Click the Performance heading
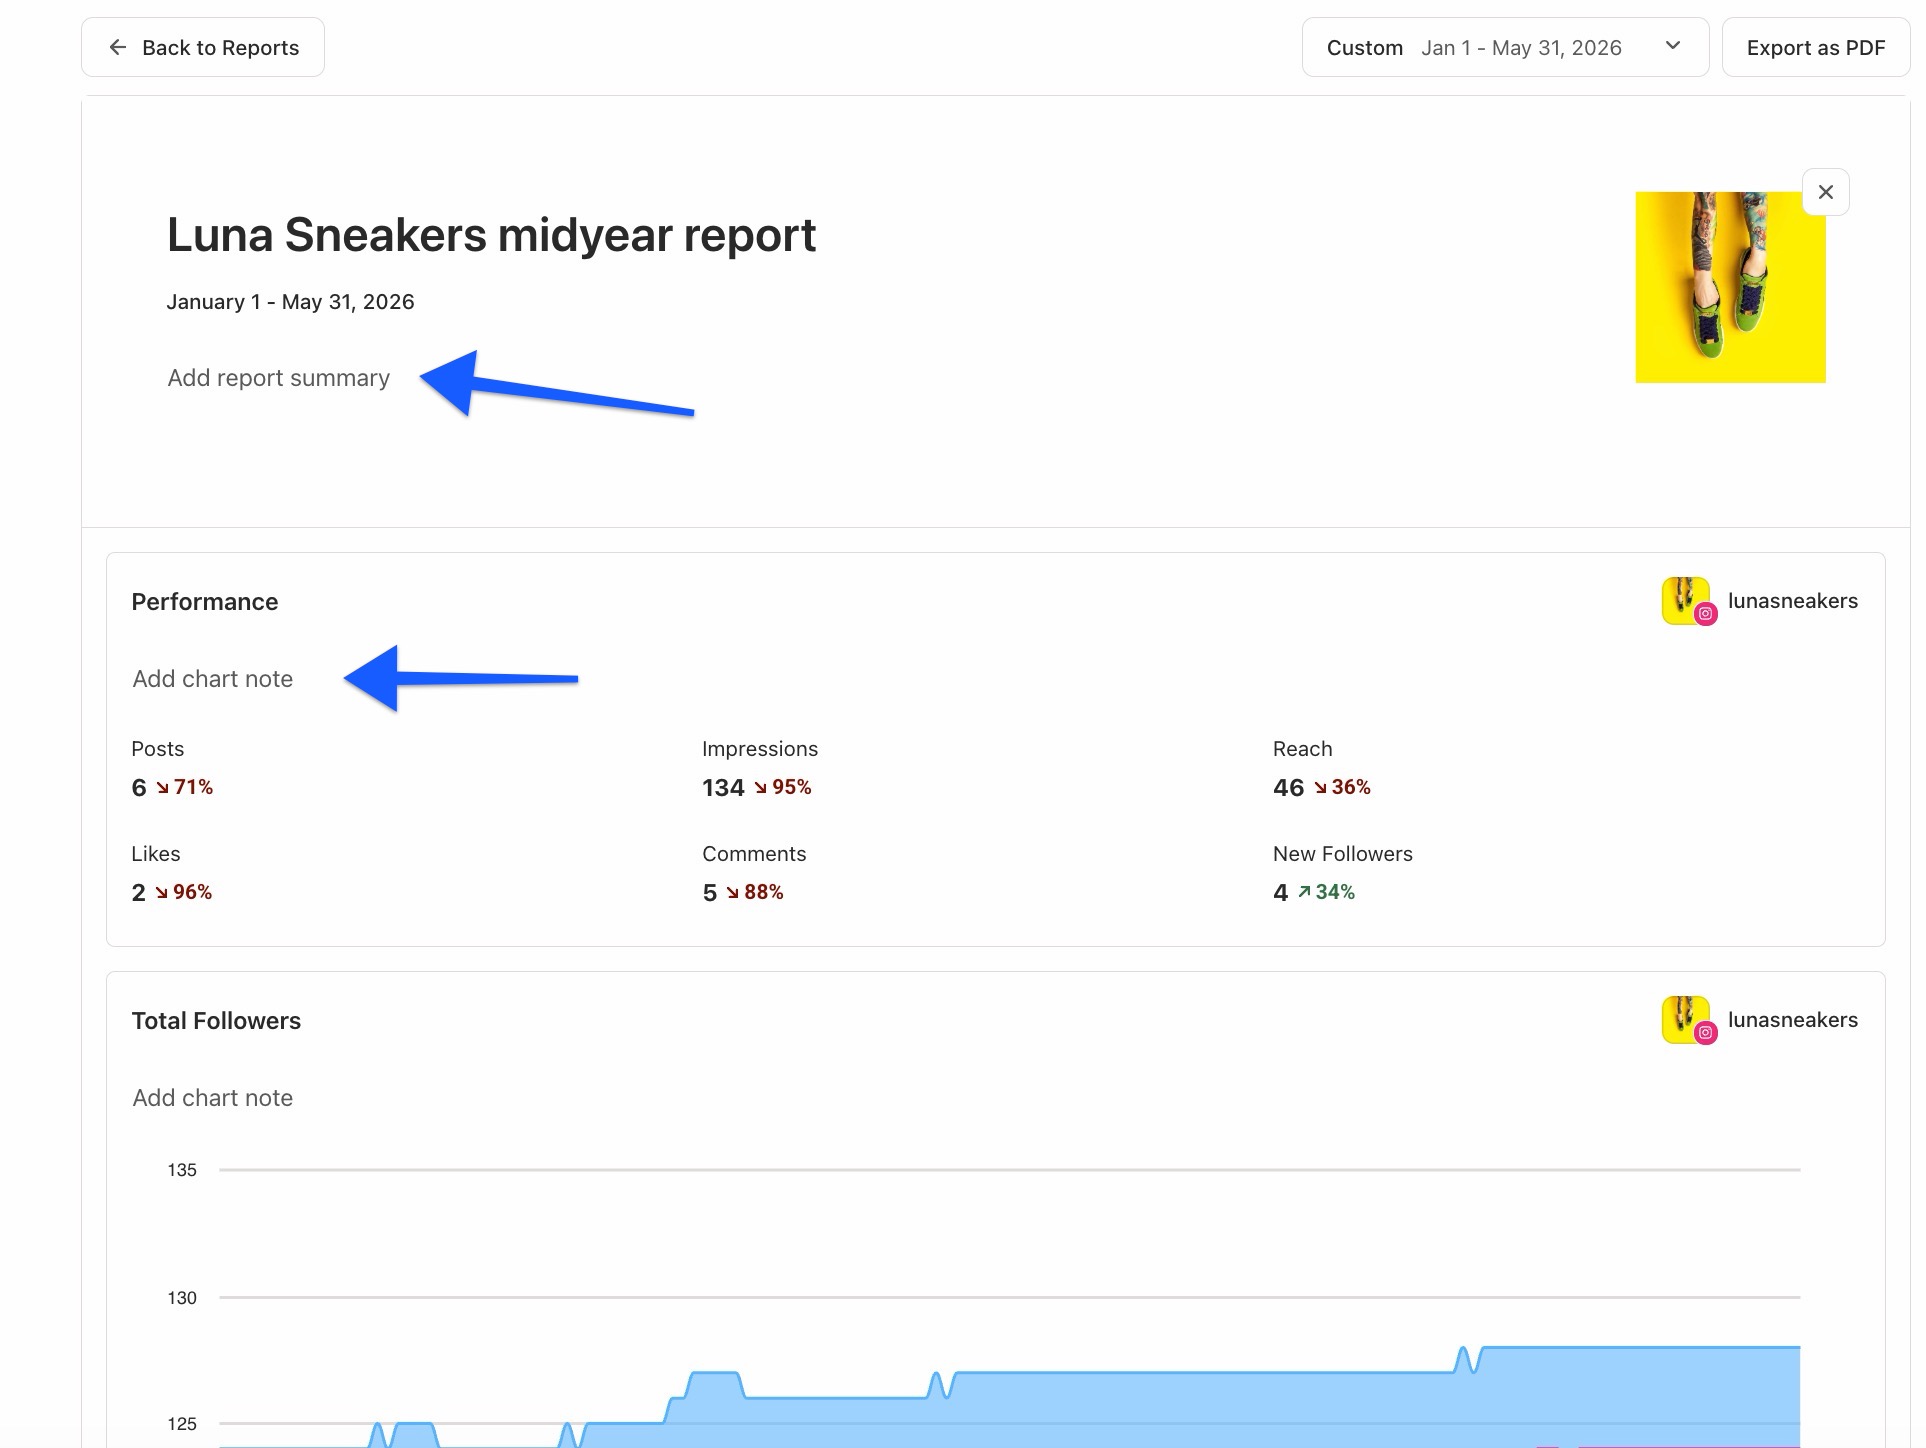 205,602
